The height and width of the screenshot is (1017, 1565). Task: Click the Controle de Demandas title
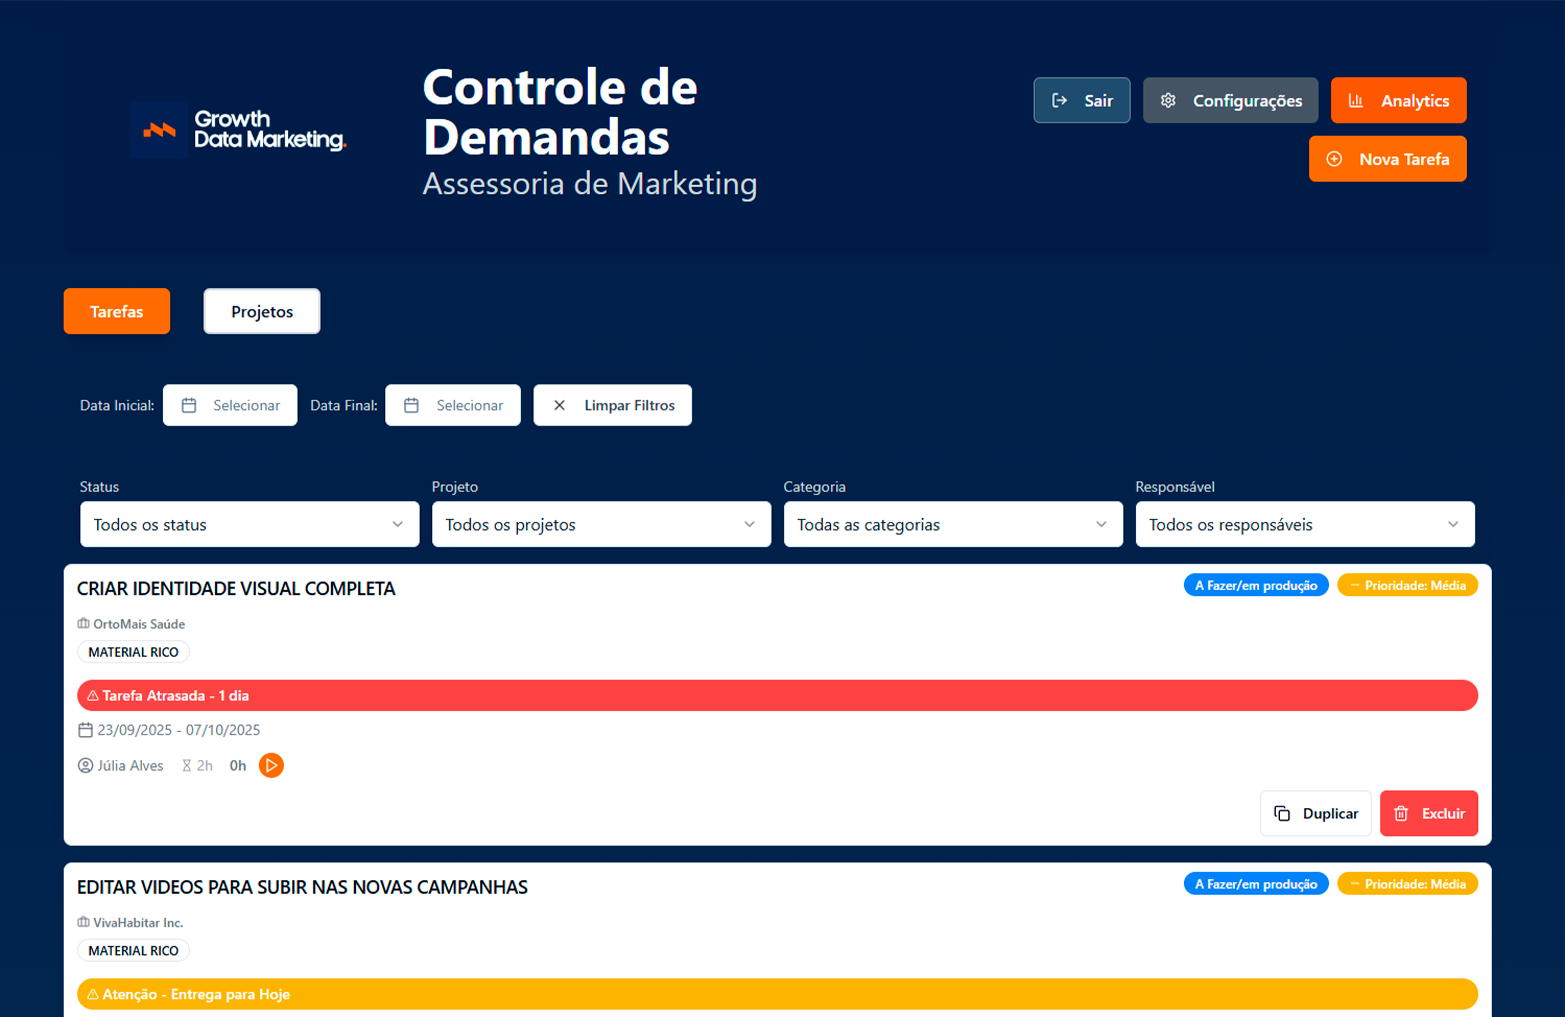click(x=560, y=112)
